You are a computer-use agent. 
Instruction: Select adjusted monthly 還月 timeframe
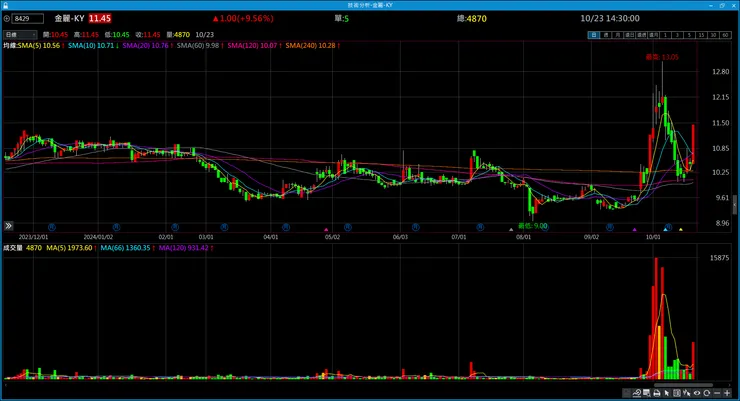(x=654, y=35)
